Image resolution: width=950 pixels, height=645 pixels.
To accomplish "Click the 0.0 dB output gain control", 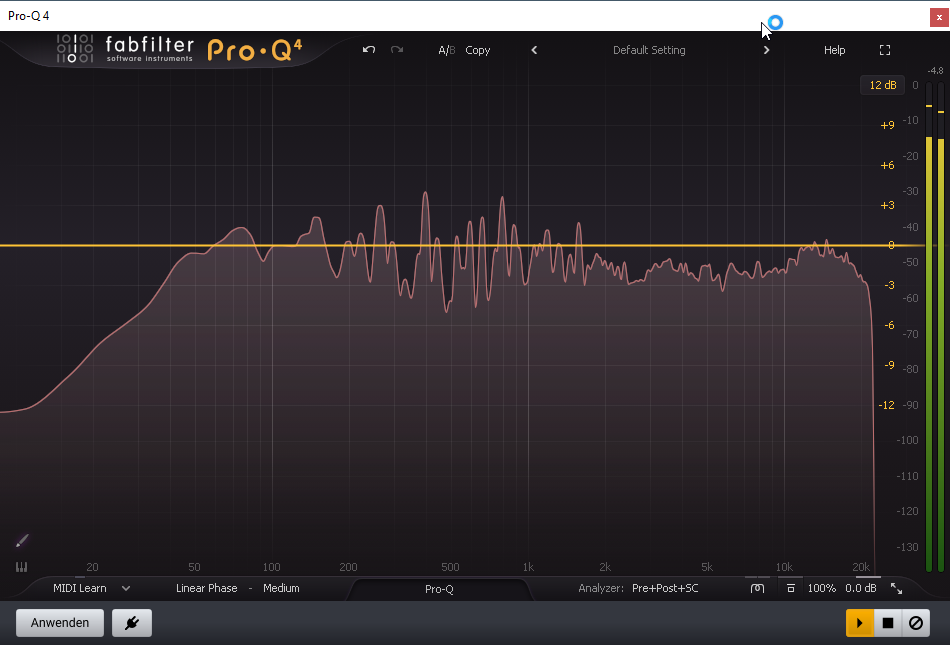I will click(861, 589).
